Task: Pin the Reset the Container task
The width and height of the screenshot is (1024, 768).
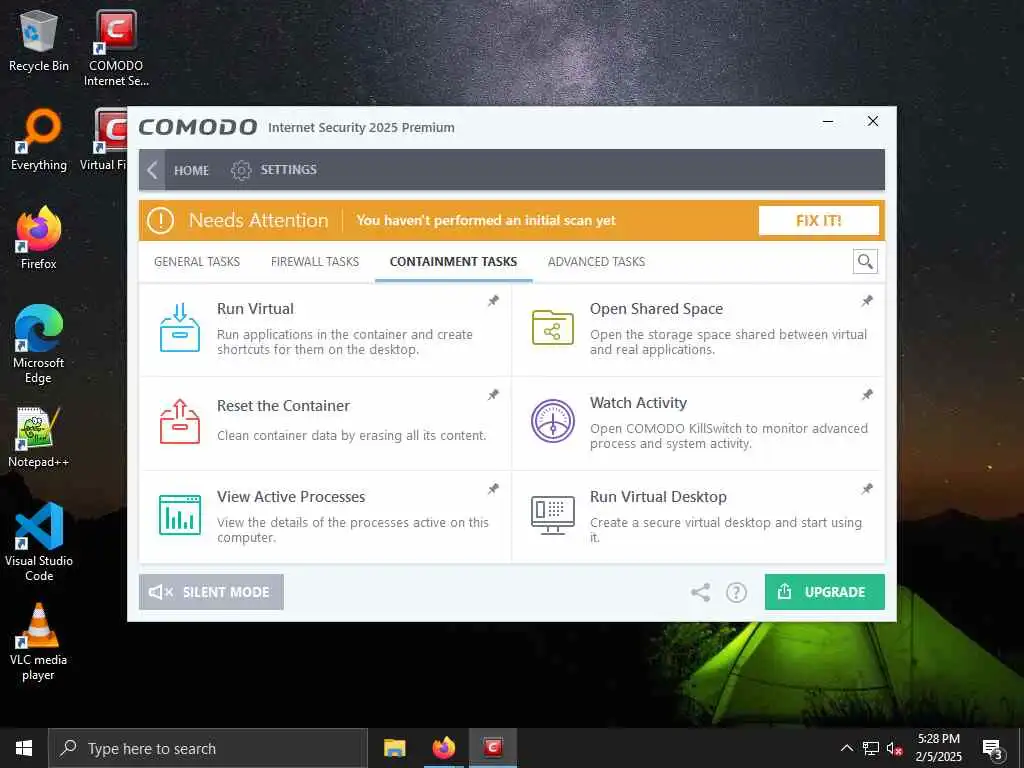Action: click(494, 394)
